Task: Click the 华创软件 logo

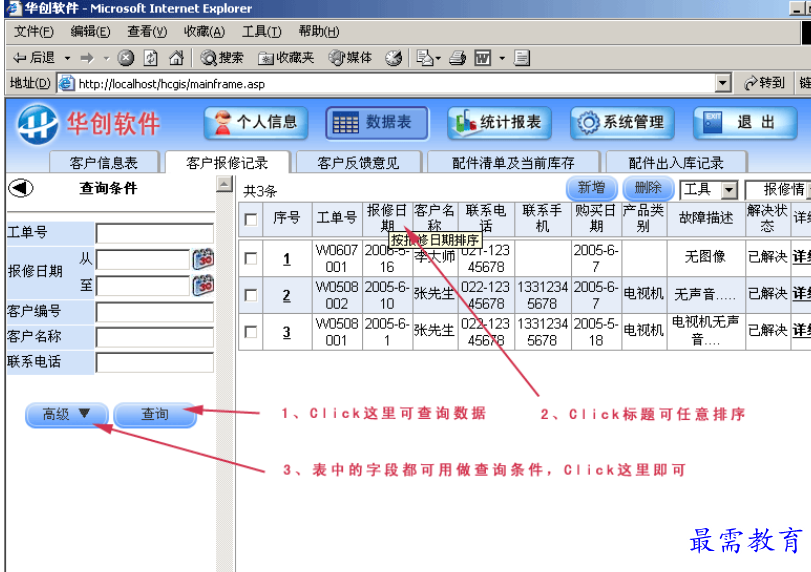Action: pos(88,124)
